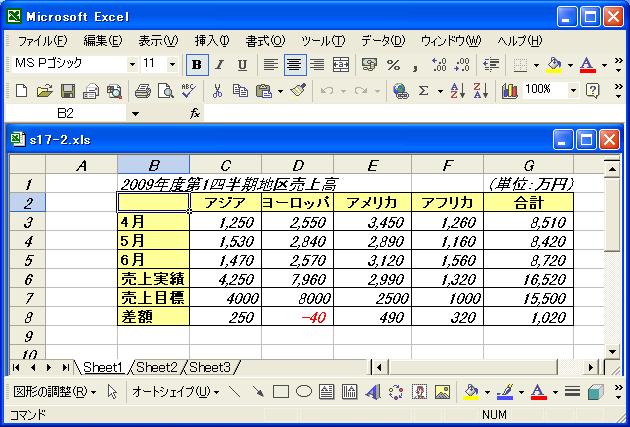Viewport: 630px width, 427px height.
Task: Select Format Painter brush
Action: (x=298, y=91)
